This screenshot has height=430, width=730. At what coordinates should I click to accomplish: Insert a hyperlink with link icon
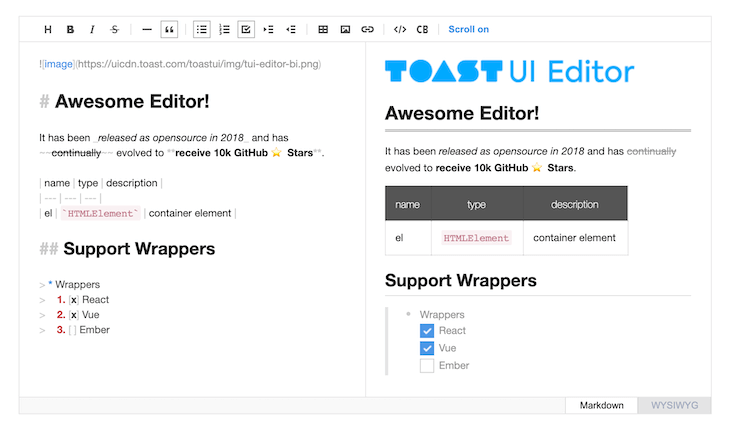pos(367,29)
